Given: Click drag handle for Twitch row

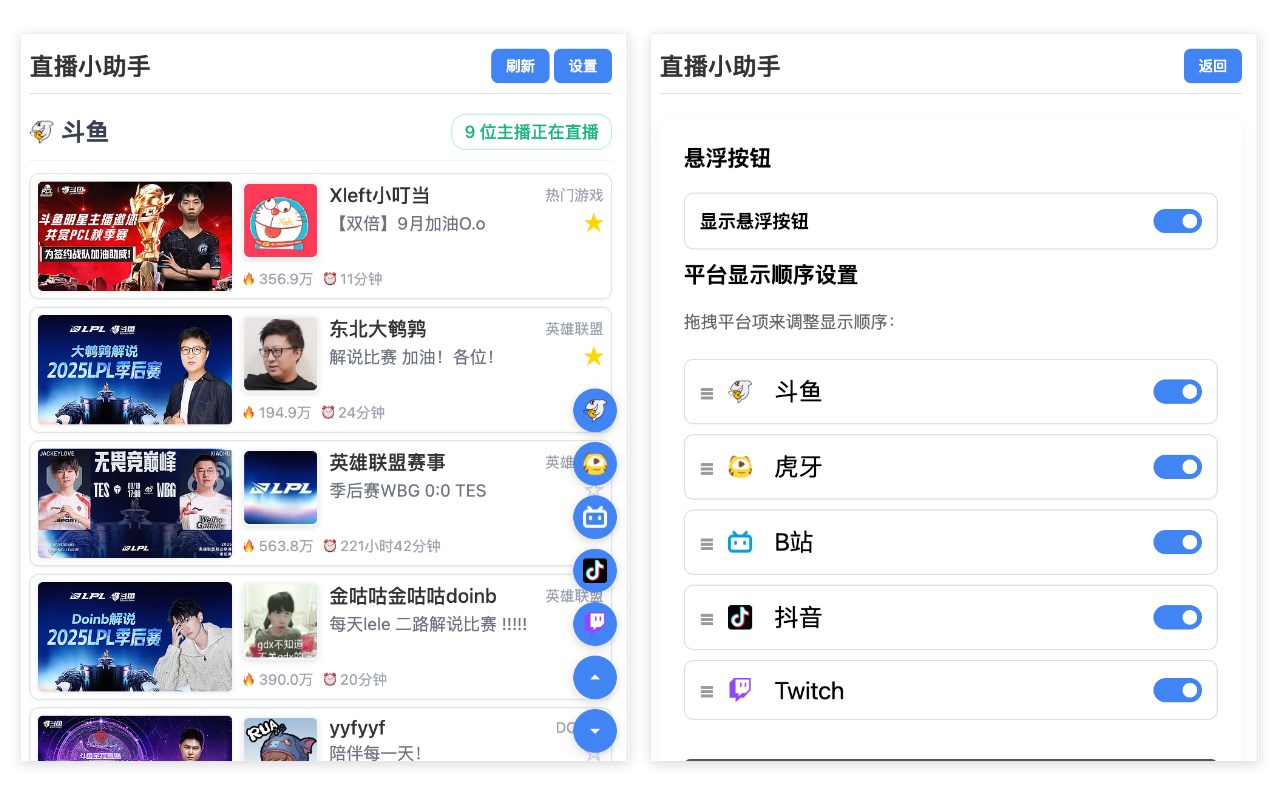Looking at the screenshot, I should pyautogui.click(x=707, y=692).
